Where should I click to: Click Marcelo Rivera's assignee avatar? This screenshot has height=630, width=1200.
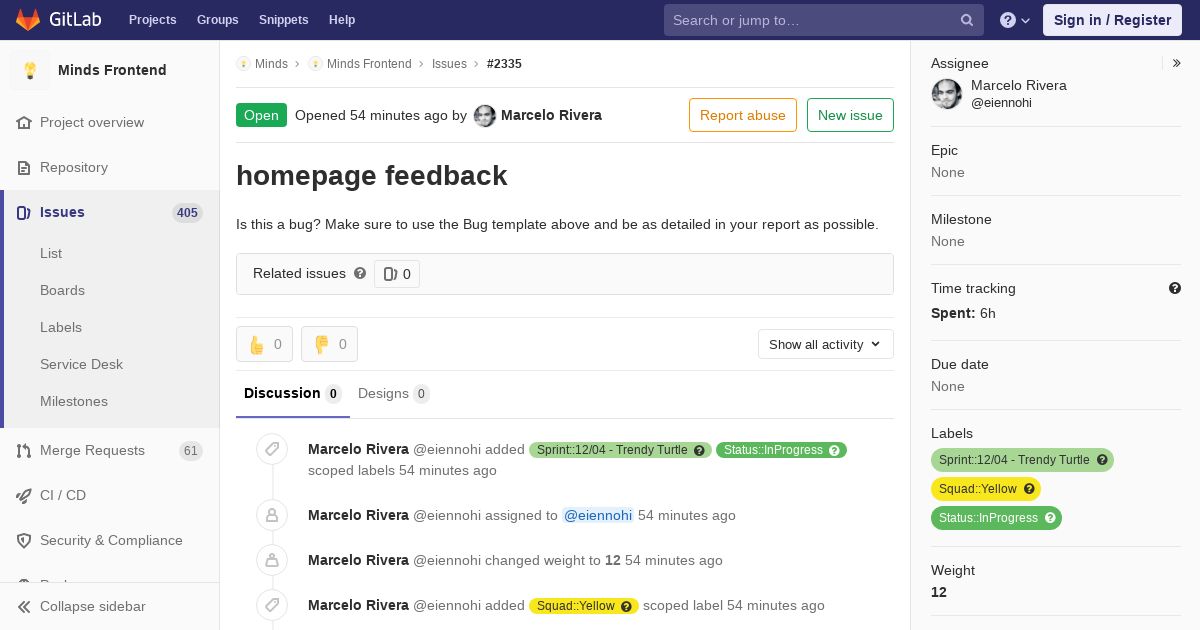click(x=947, y=94)
